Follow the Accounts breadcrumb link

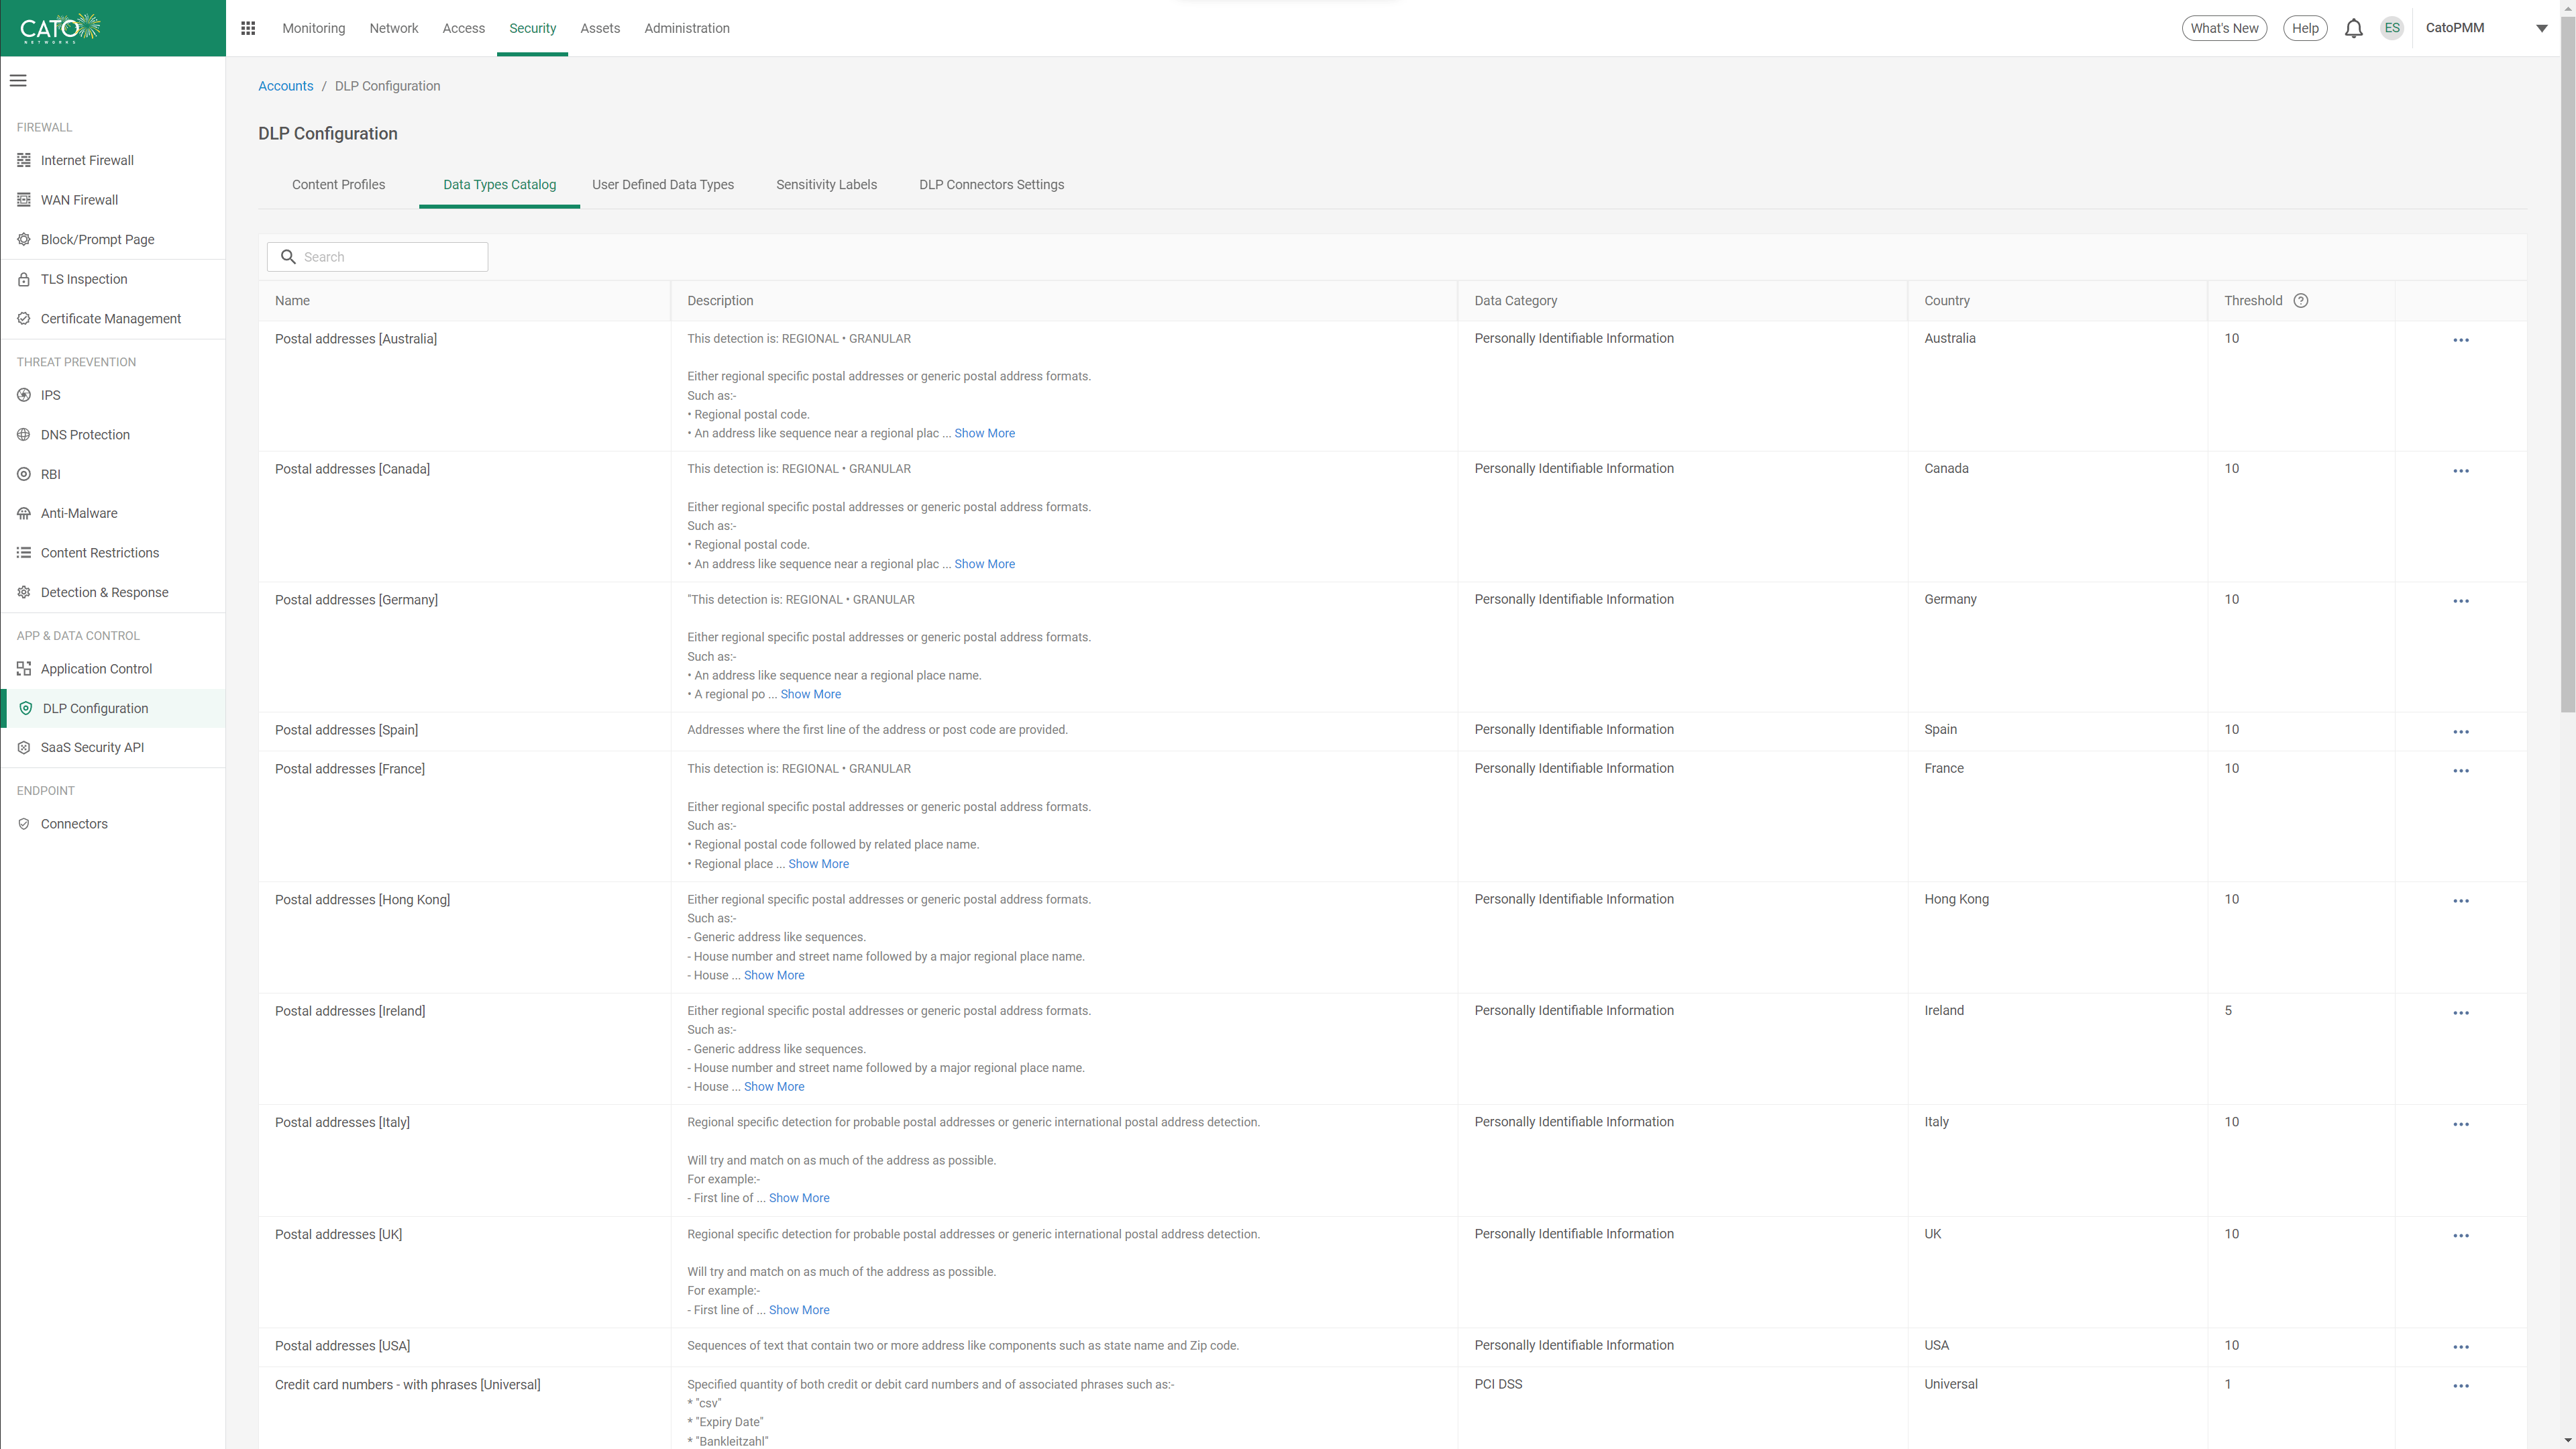285,86
